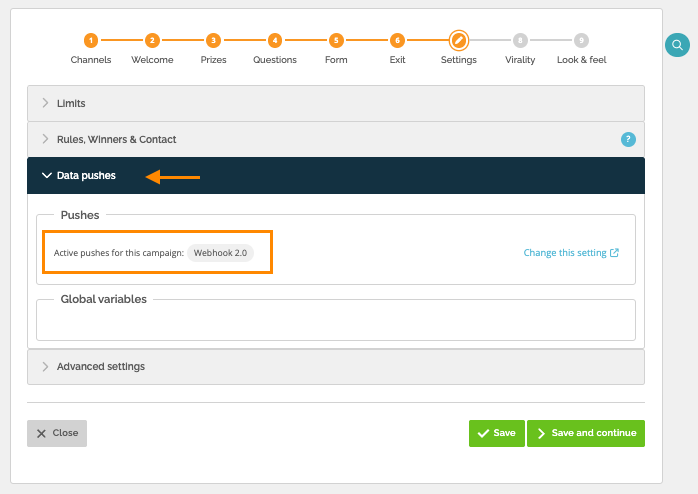This screenshot has width=698, height=494.
Task: Open the Form step label
Action: 336,60
